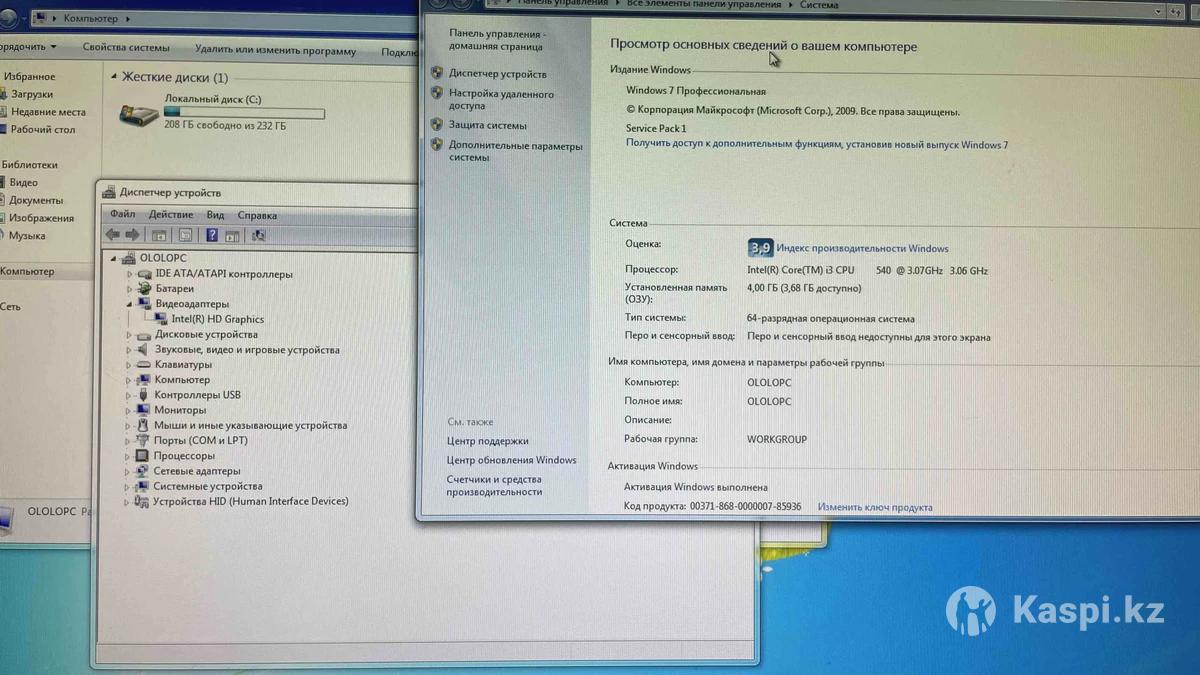The height and width of the screenshot is (675, 1200).
Task: Click the blue Help icon in Device Manager
Action: click(x=211, y=235)
